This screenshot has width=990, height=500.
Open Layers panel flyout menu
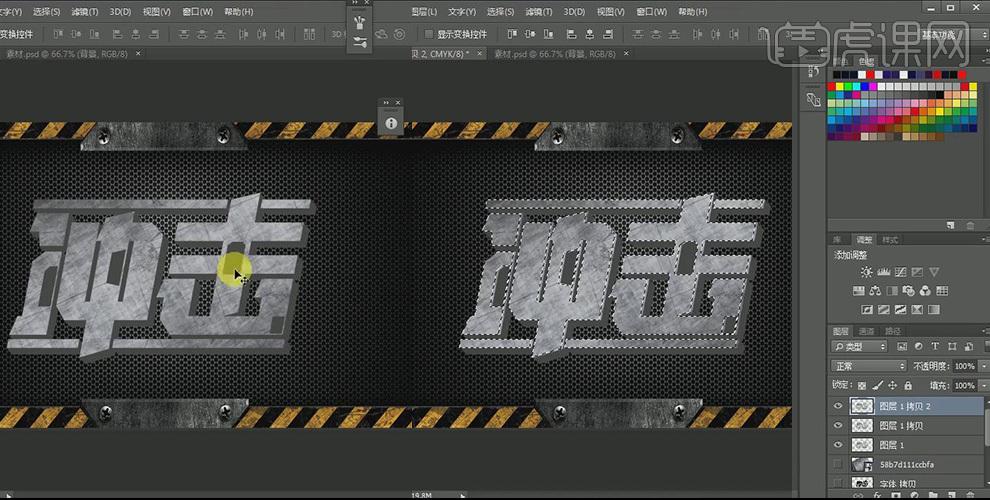point(986,331)
